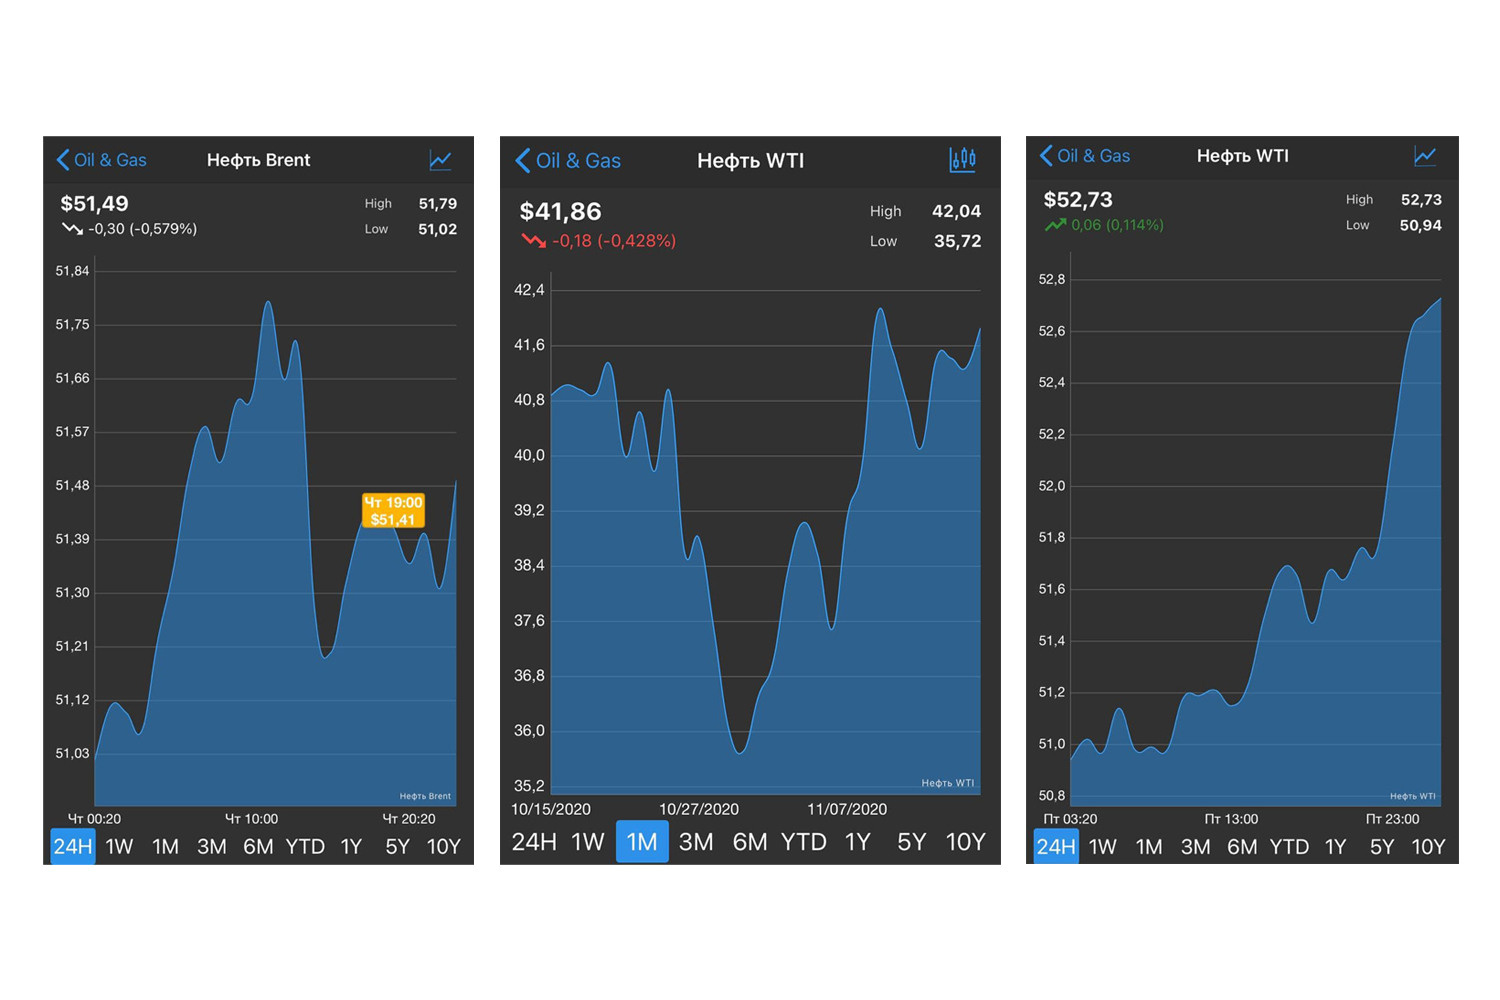Select 24H range in Brent panel
Screen dimensions: 1500x1000
(73, 847)
